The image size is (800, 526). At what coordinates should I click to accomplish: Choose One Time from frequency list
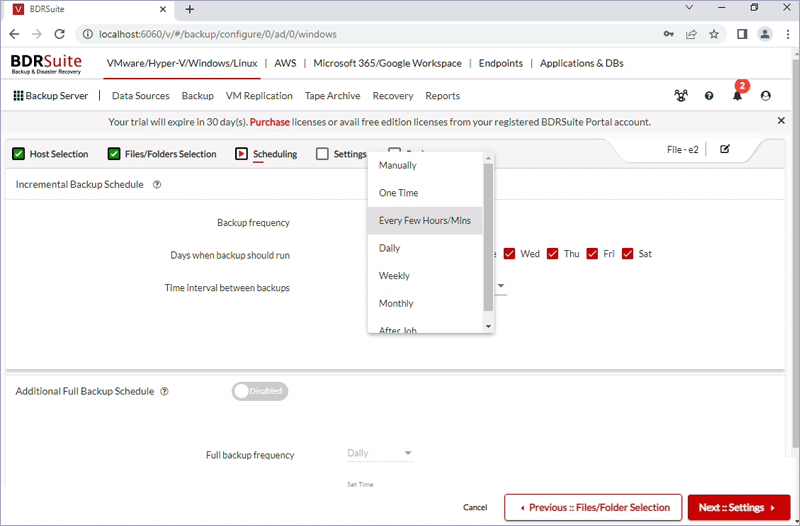click(424, 193)
